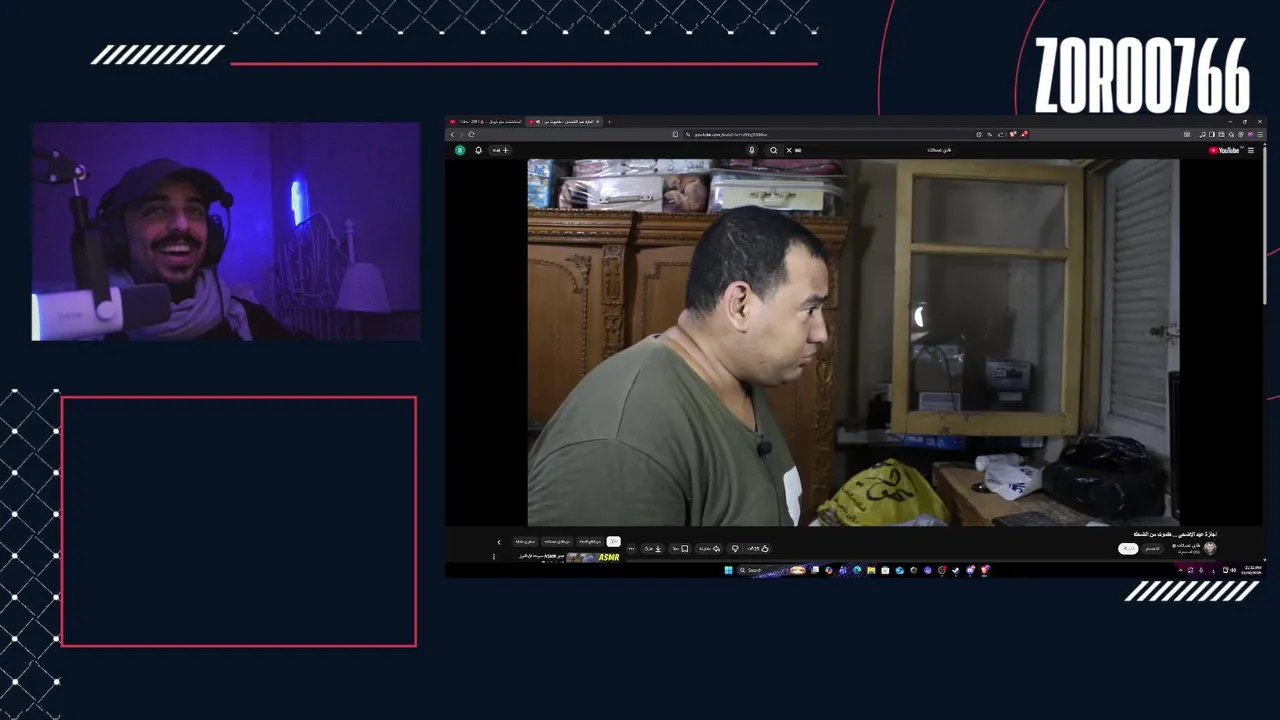The image size is (1280, 720).
Task: Click the video title text below player
Action: coord(1175,534)
